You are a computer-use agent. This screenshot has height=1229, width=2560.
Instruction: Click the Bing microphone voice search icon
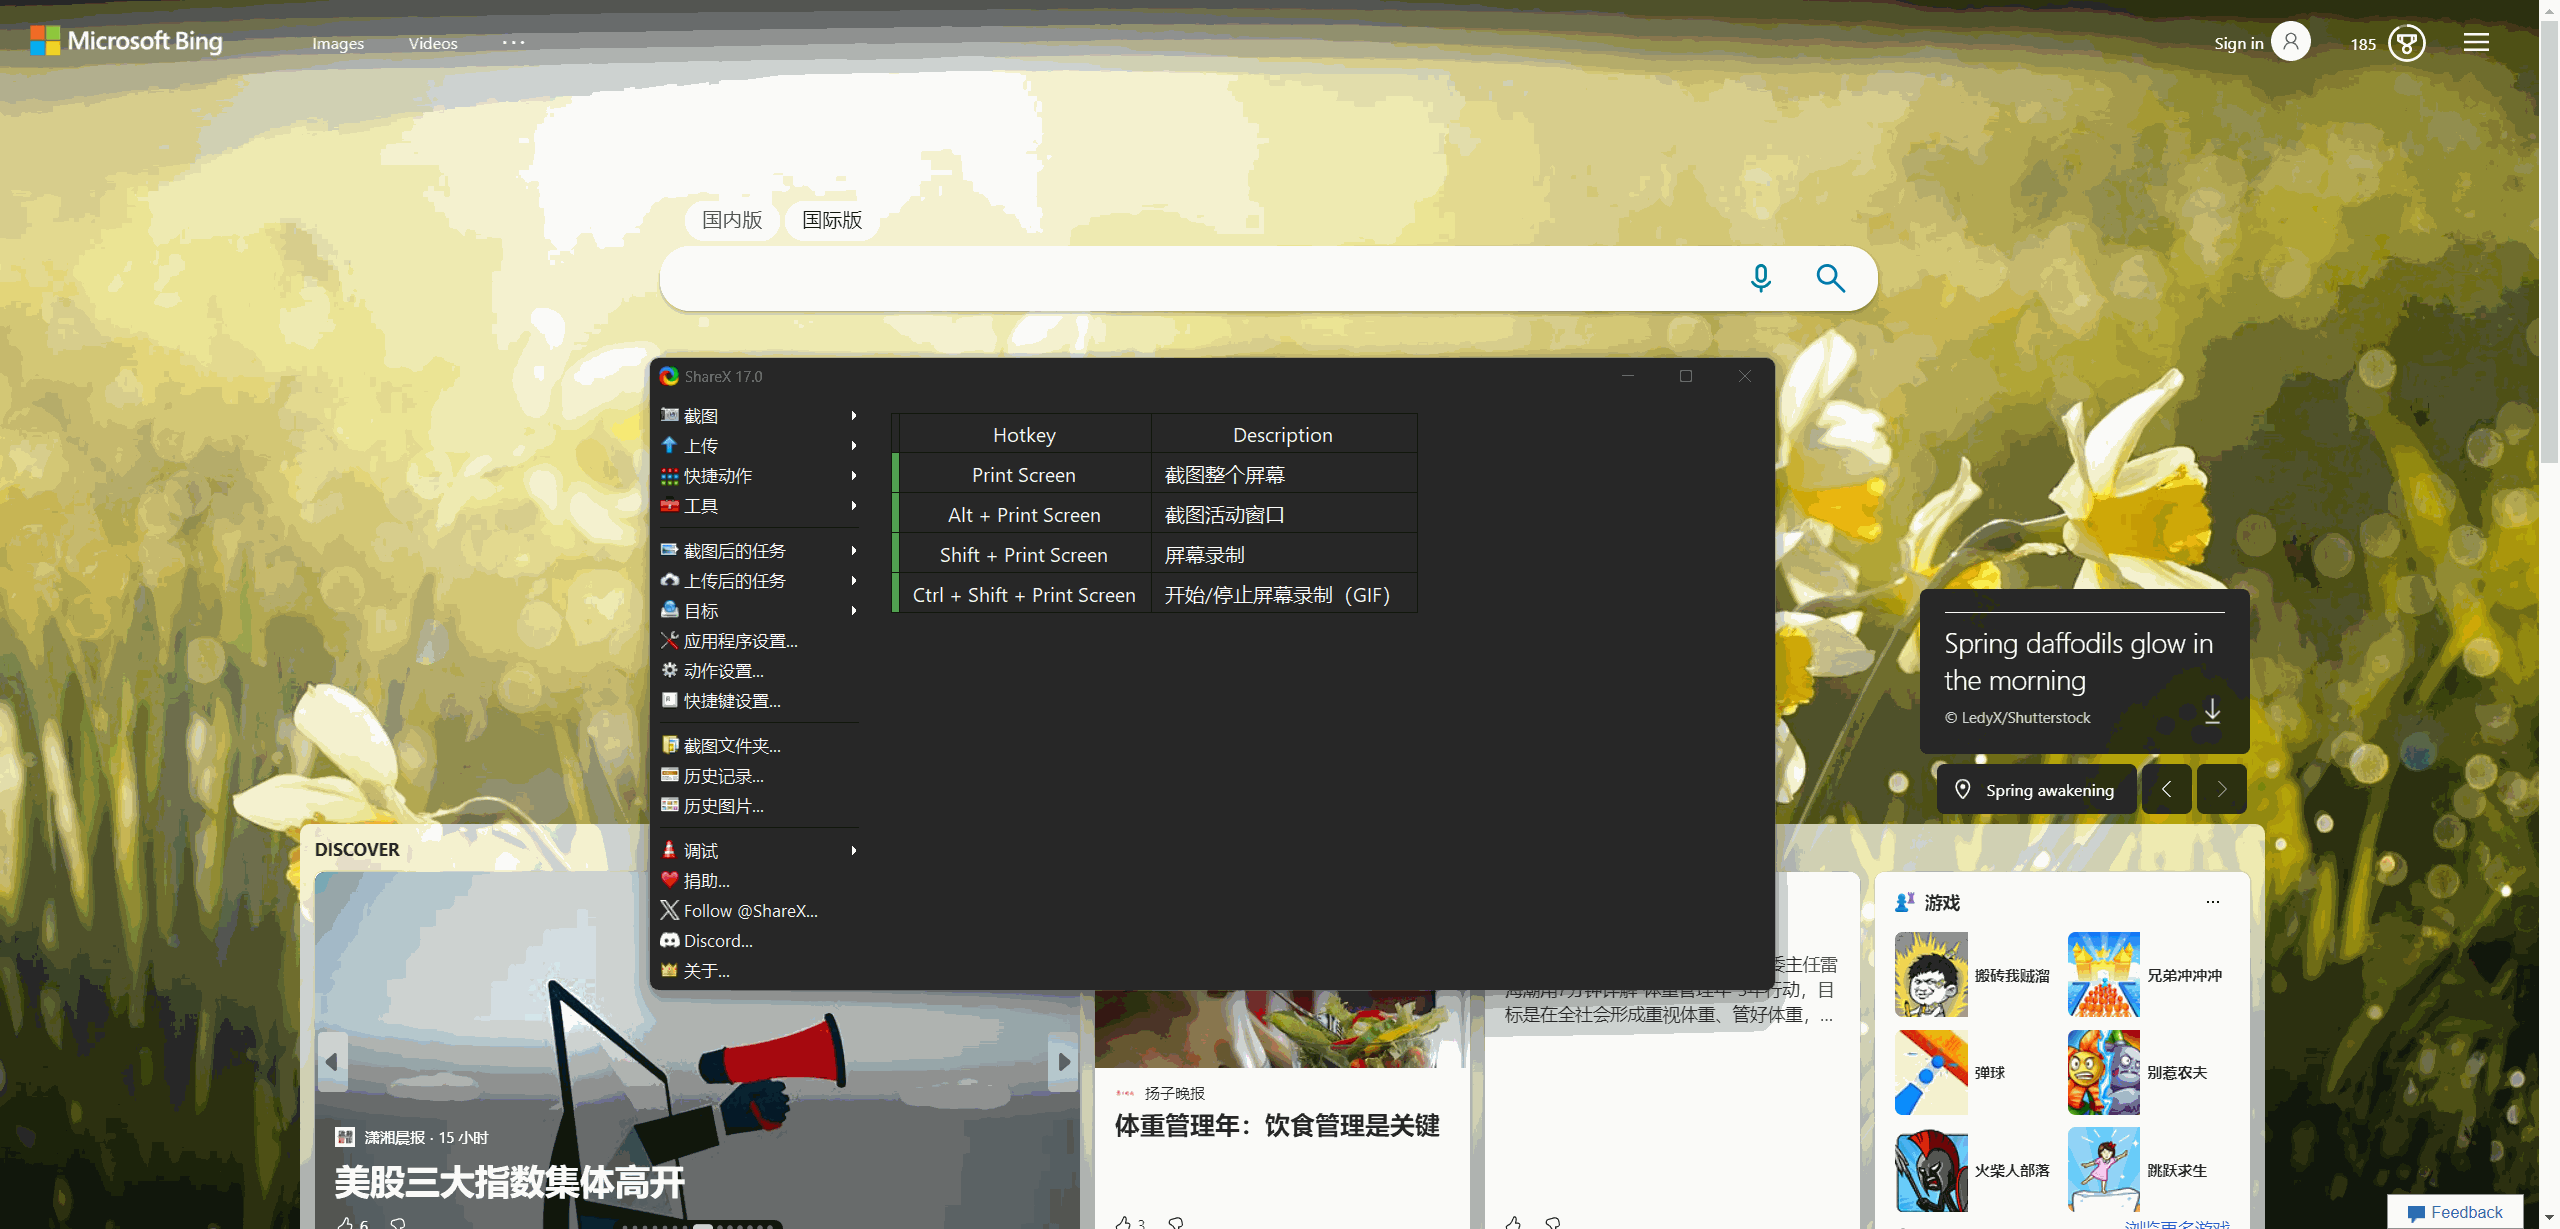(1761, 278)
